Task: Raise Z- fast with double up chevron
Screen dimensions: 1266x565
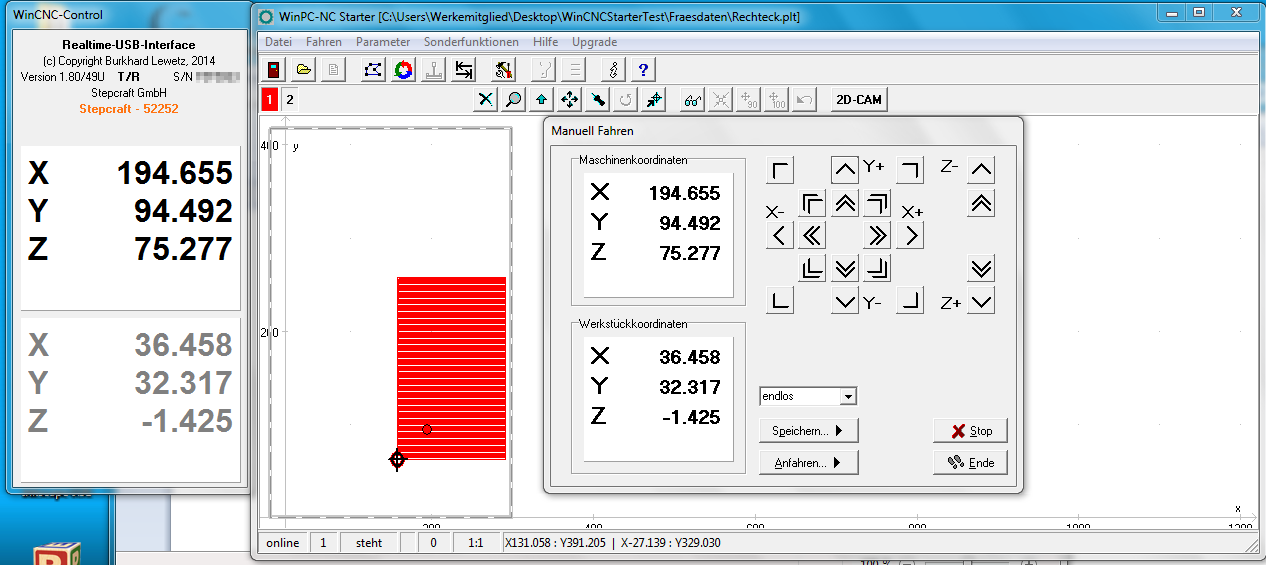Action: click(981, 204)
